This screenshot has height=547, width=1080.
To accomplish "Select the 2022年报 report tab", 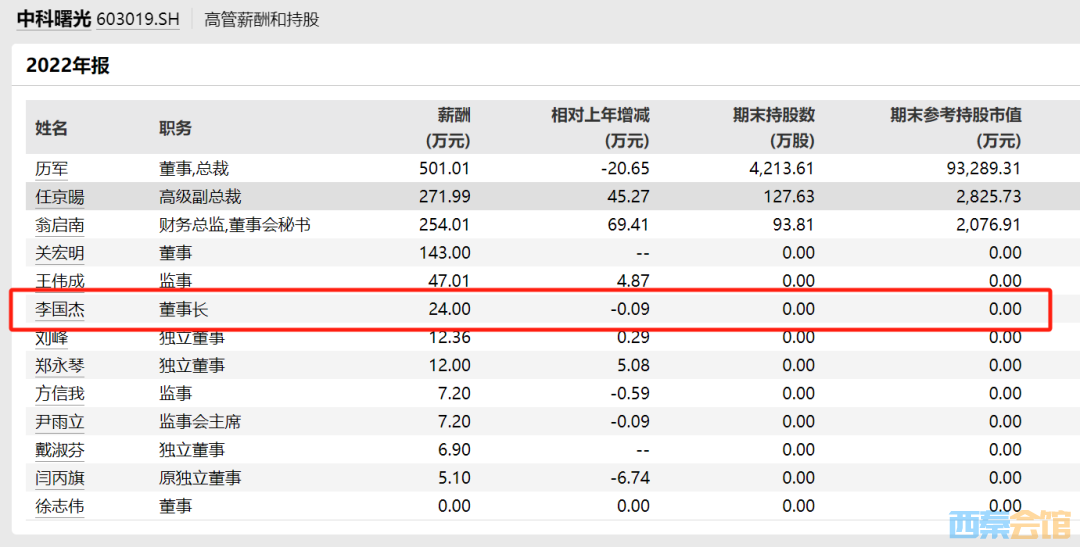I will (x=68, y=66).
